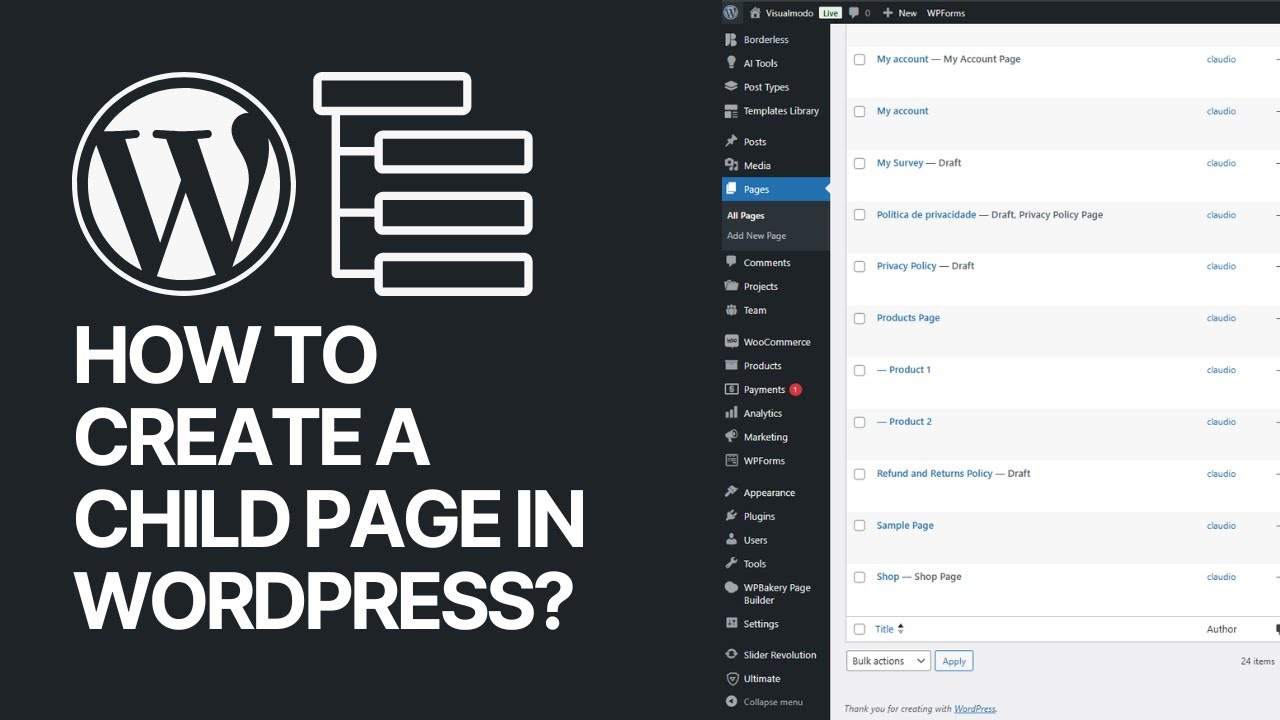
Task: Click the Users person icon
Action: pyautogui.click(x=731, y=540)
